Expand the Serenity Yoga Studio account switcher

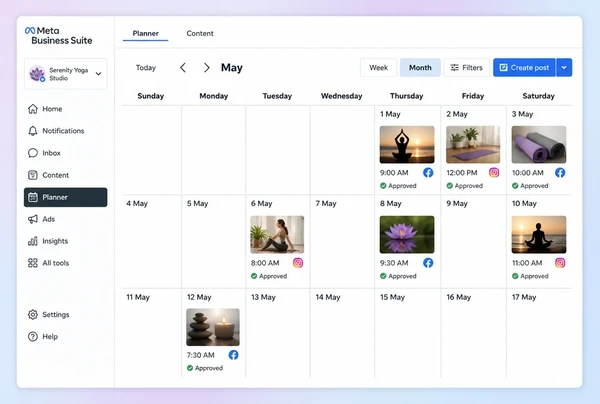point(98,74)
